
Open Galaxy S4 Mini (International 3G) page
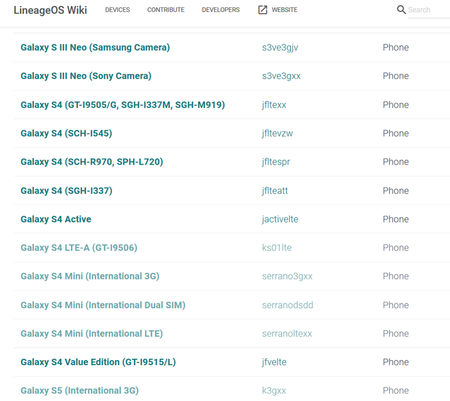[90, 276]
